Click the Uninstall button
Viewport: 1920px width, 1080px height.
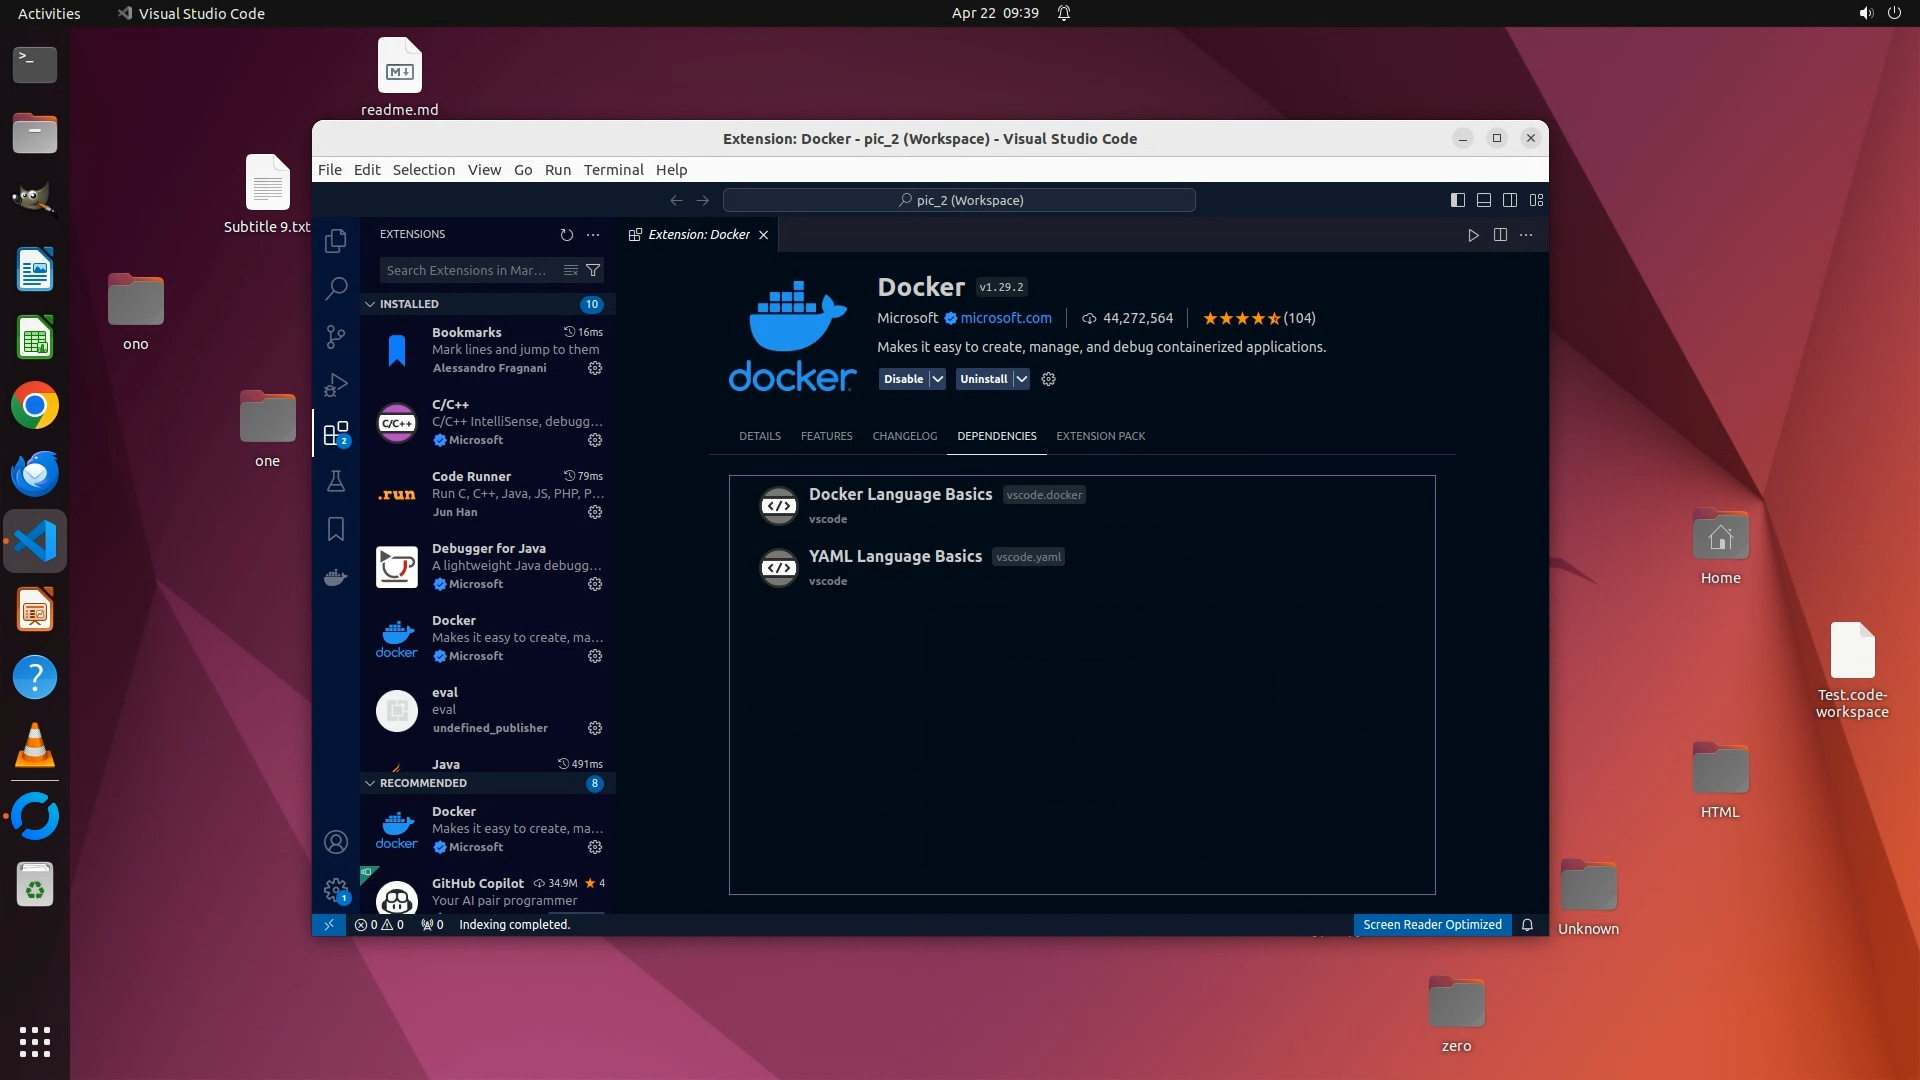click(x=983, y=379)
